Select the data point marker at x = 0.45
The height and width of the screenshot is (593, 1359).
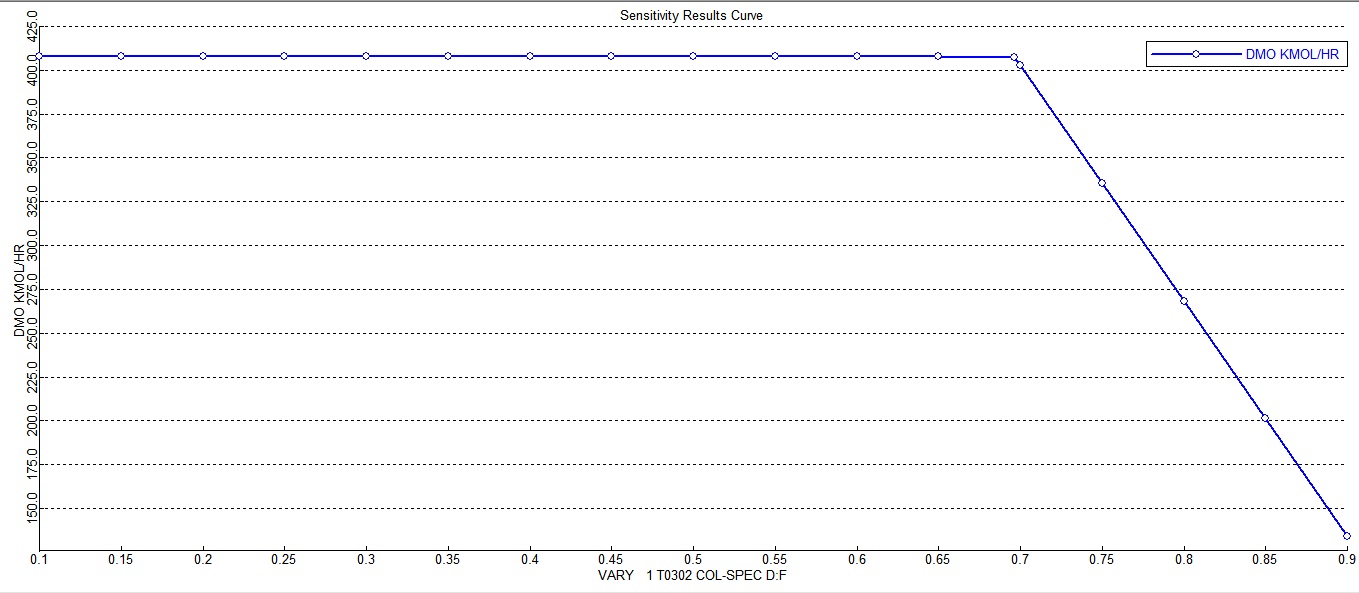[612, 56]
